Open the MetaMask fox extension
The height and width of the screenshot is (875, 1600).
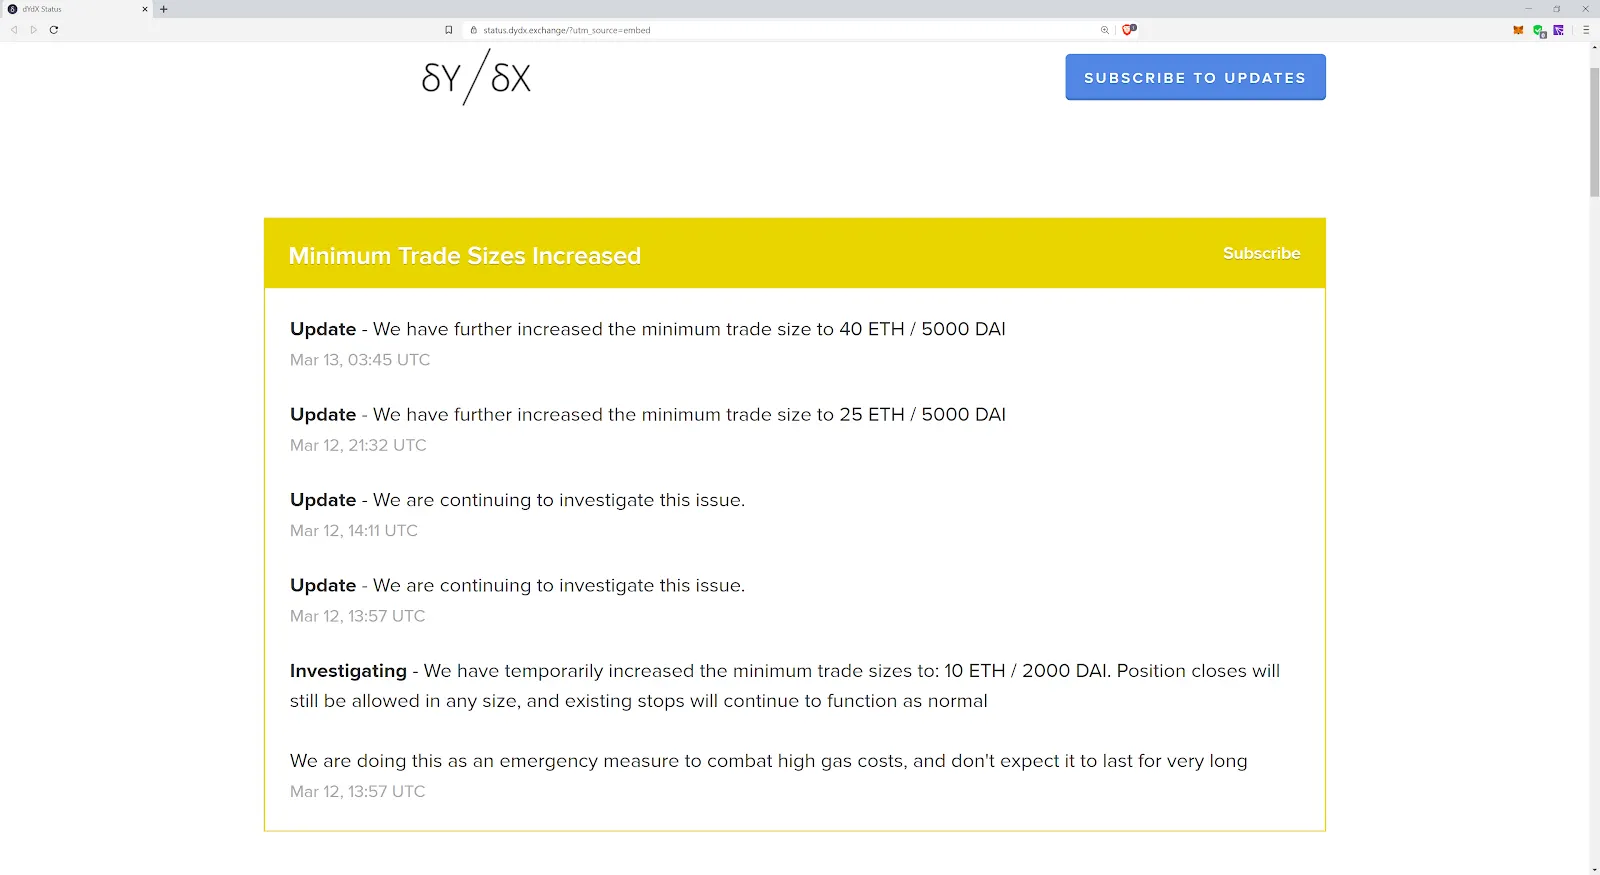click(x=1518, y=30)
